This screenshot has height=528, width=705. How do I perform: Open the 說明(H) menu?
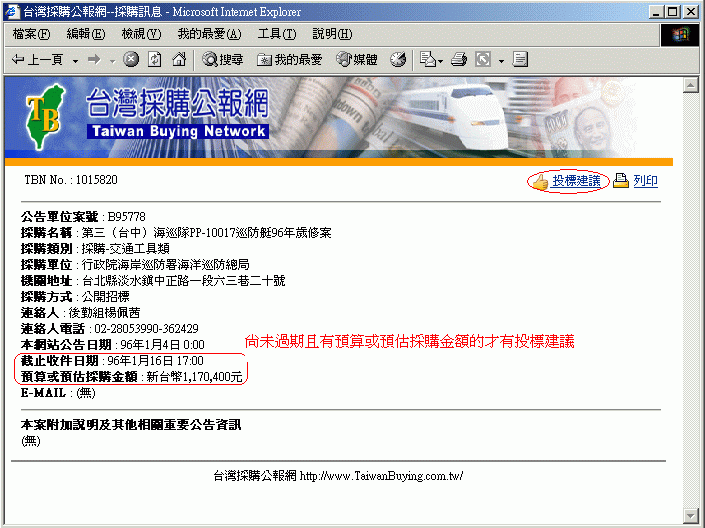point(332,34)
